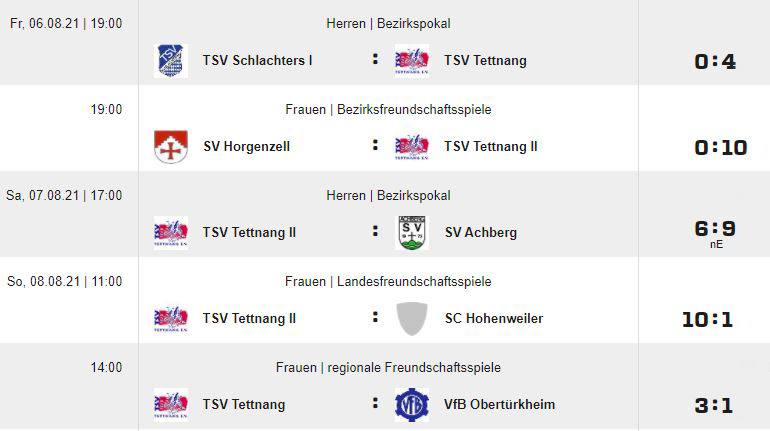Click the SV Achberg club crest
The height and width of the screenshot is (431, 770).
pos(412,233)
